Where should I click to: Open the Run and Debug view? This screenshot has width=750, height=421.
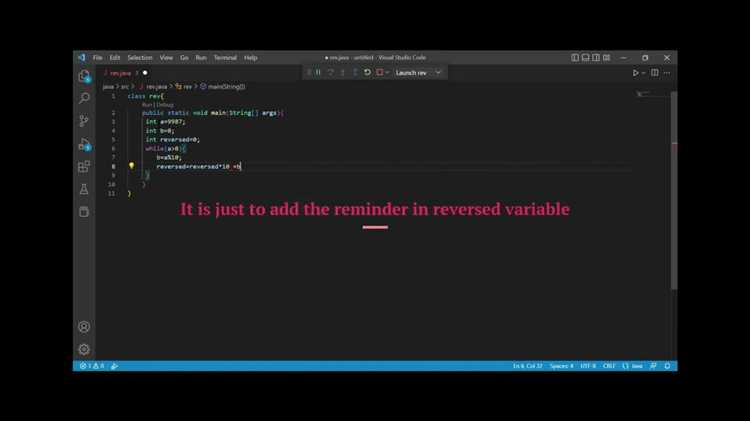pos(84,144)
